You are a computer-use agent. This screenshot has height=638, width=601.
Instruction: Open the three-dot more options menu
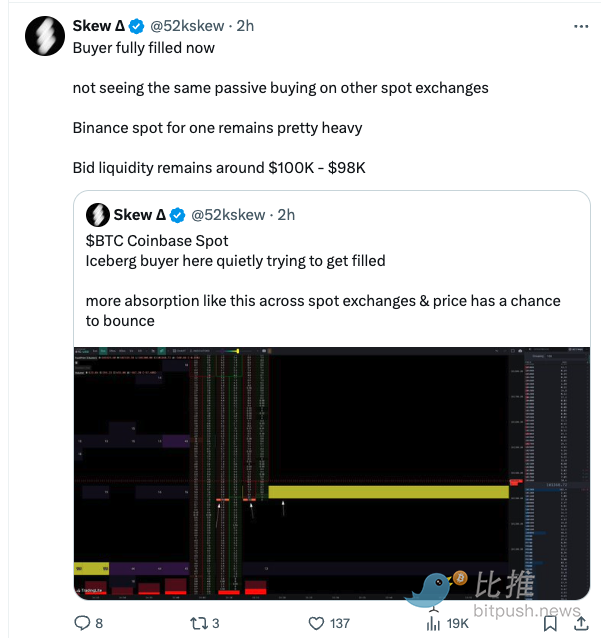pyautogui.click(x=581, y=26)
